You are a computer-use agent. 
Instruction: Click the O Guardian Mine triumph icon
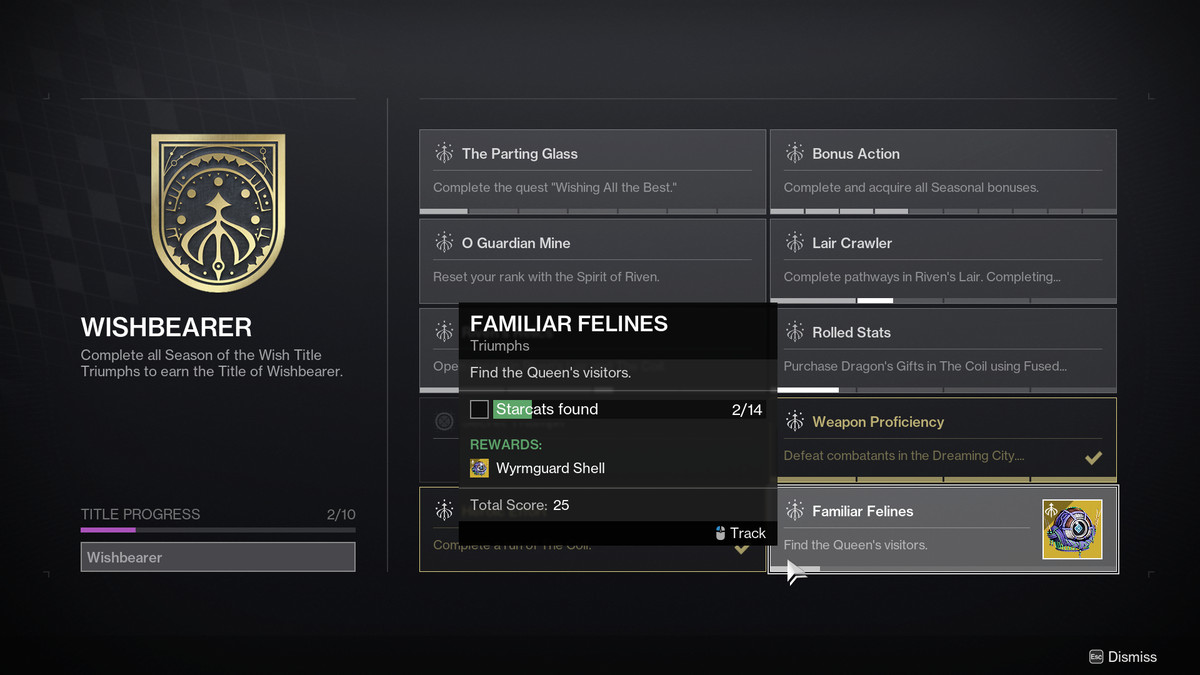click(x=444, y=243)
